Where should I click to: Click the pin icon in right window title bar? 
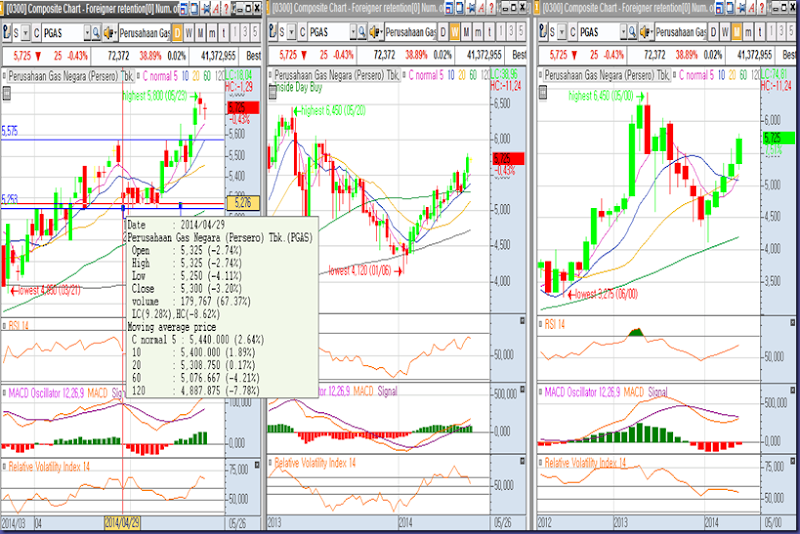[x=741, y=8]
